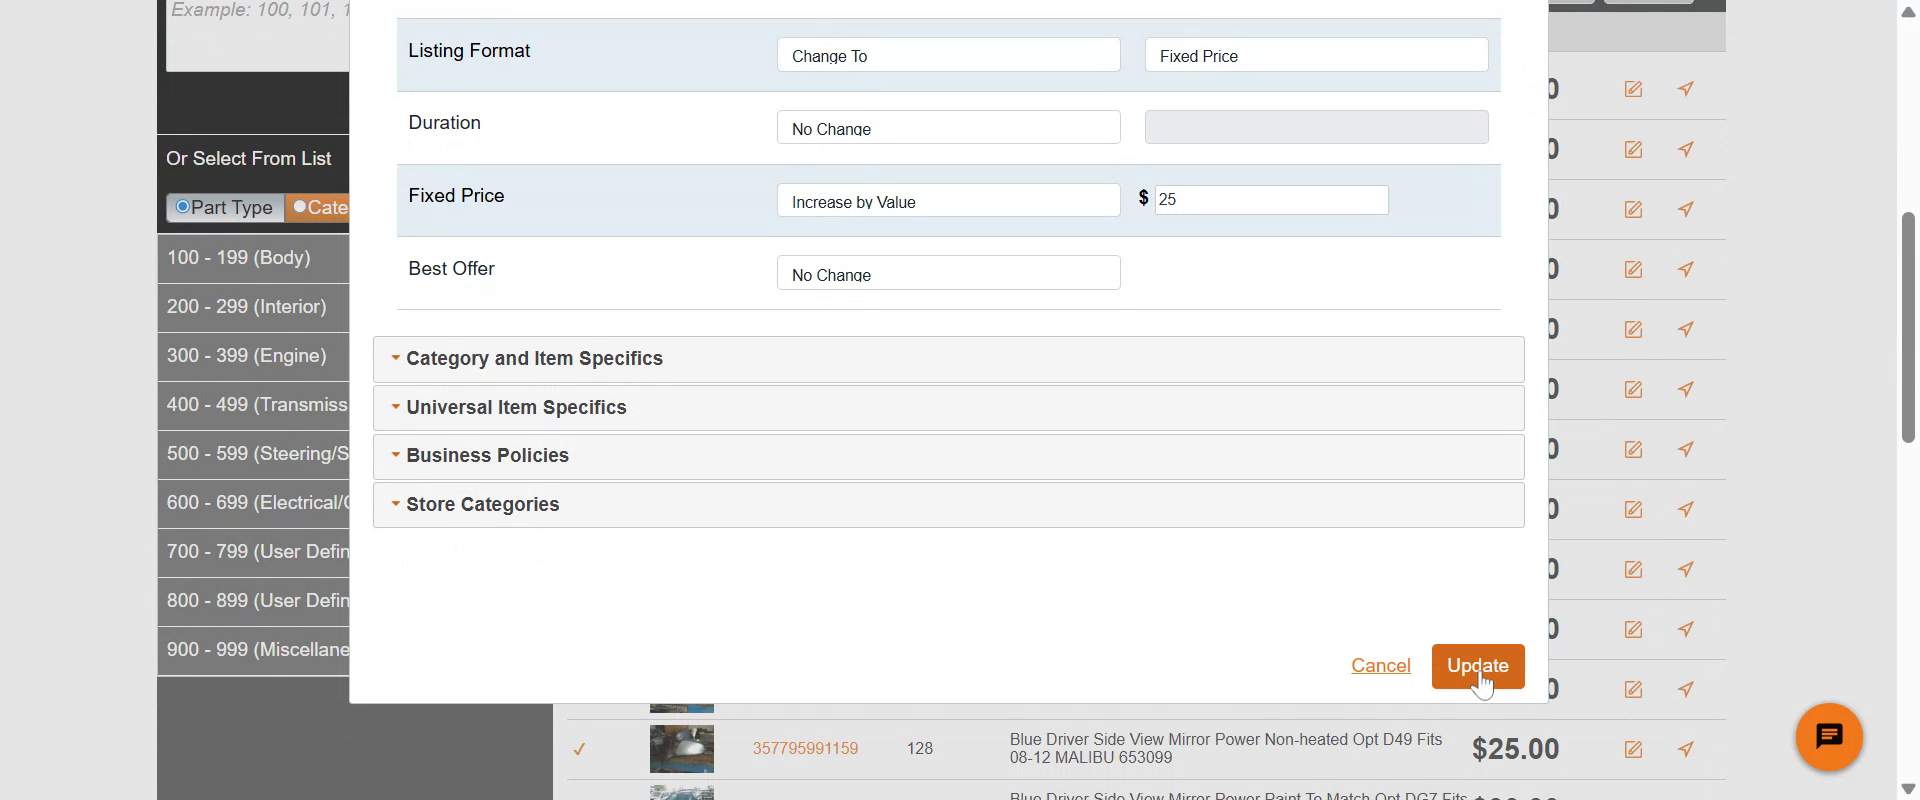
Task: Click send arrow icon in $25.00 row
Action: 1686,749
